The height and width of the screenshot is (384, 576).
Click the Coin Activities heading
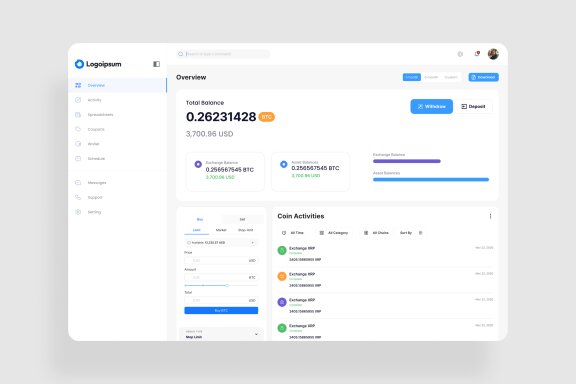[301, 216]
